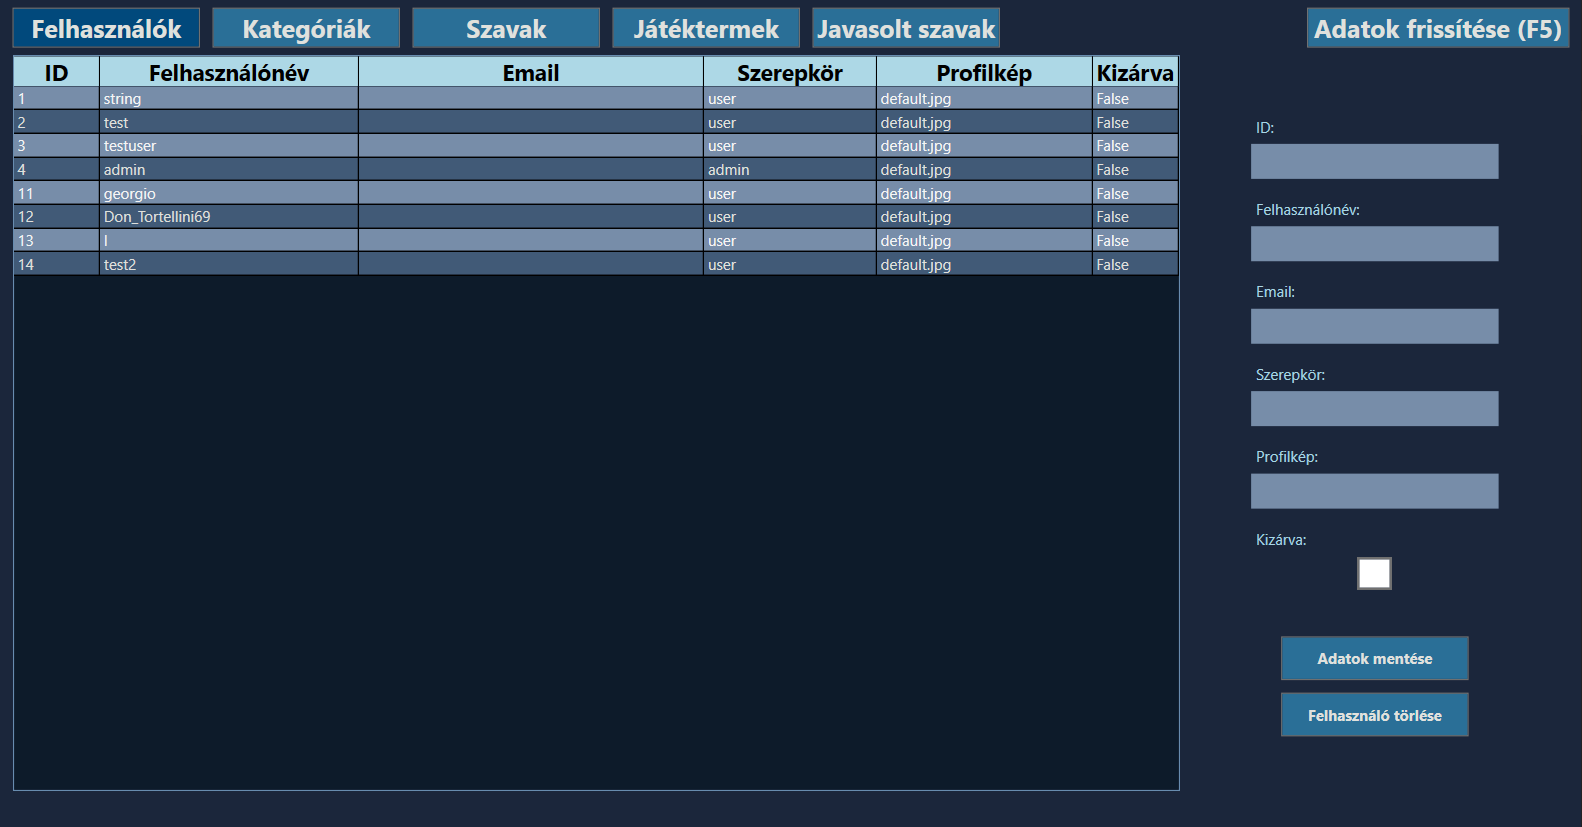Switch to the Szavak tab
Image resolution: width=1582 pixels, height=827 pixels.
tap(506, 29)
